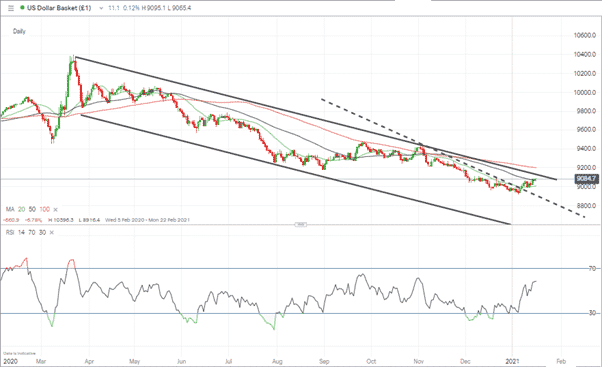
Task: Click the H 10396.3 range high
Action: pos(61,220)
